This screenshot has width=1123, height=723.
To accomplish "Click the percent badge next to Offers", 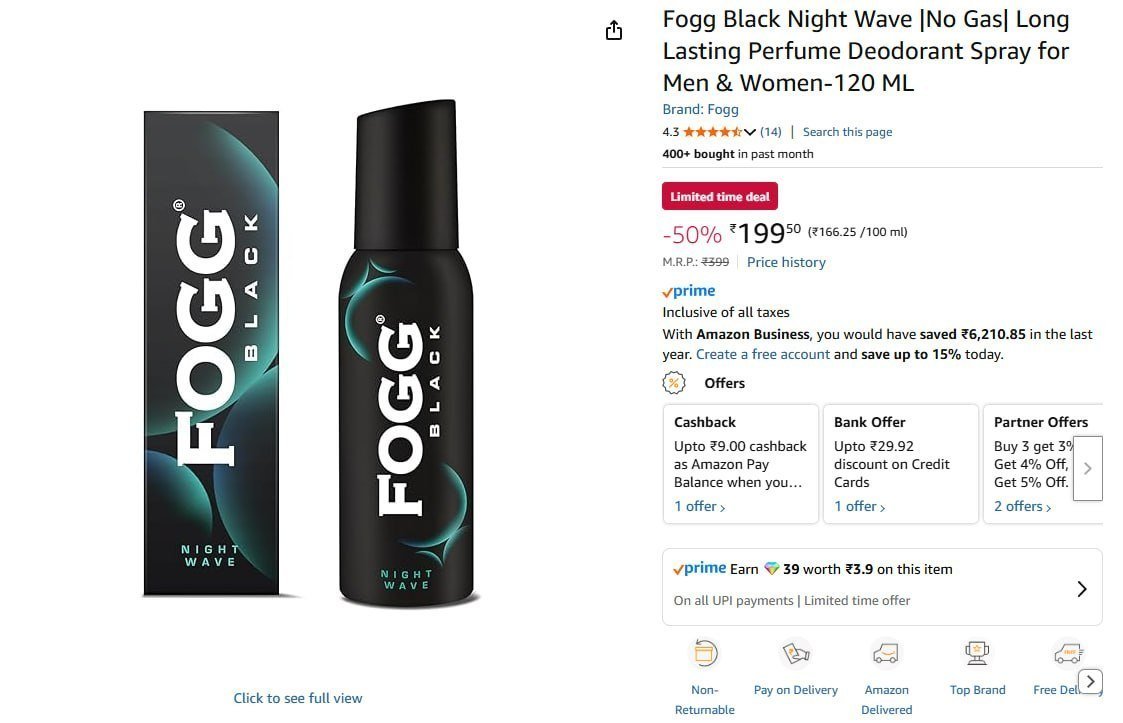I will point(674,383).
